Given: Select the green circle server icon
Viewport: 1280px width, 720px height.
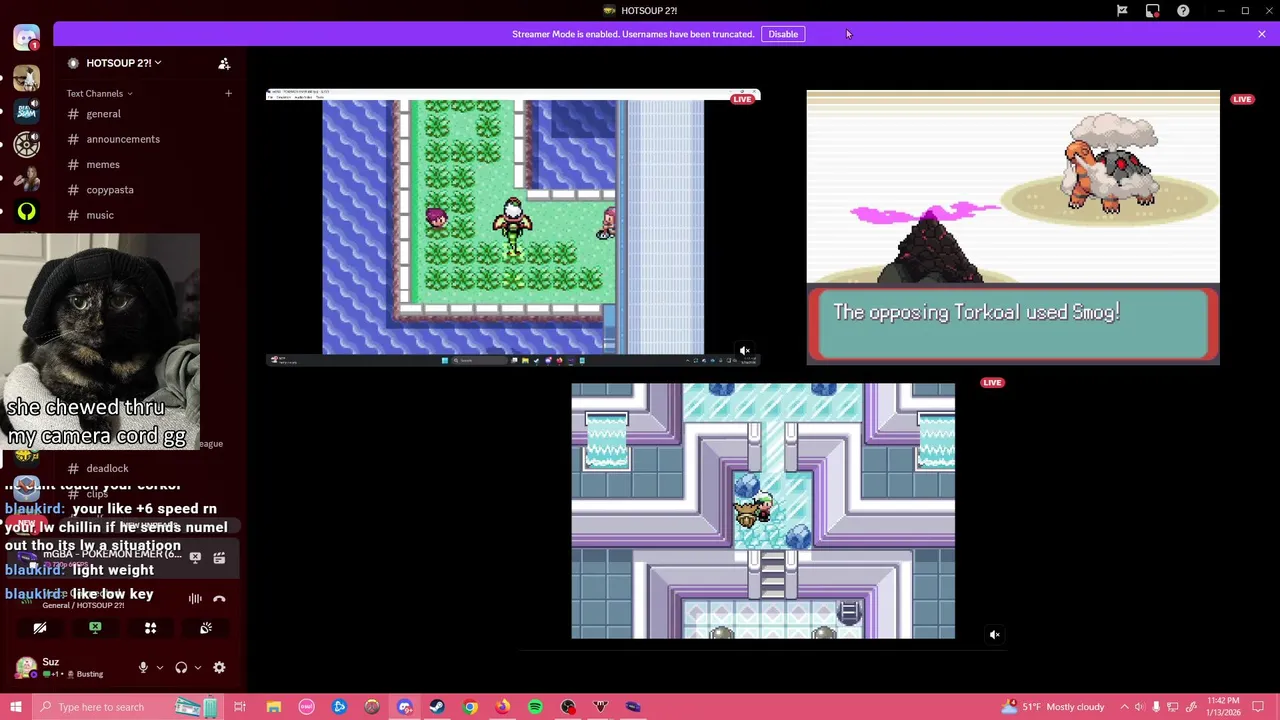Looking at the screenshot, I should [x=27, y=212].
